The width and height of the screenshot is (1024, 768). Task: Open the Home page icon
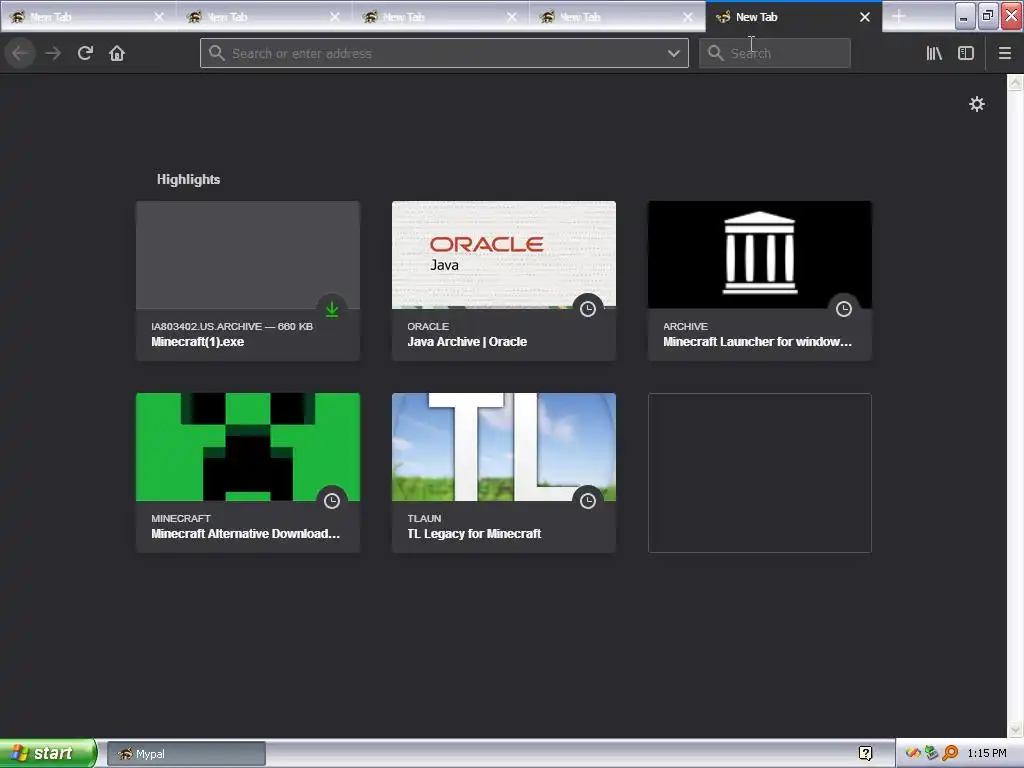pos(117,53)
